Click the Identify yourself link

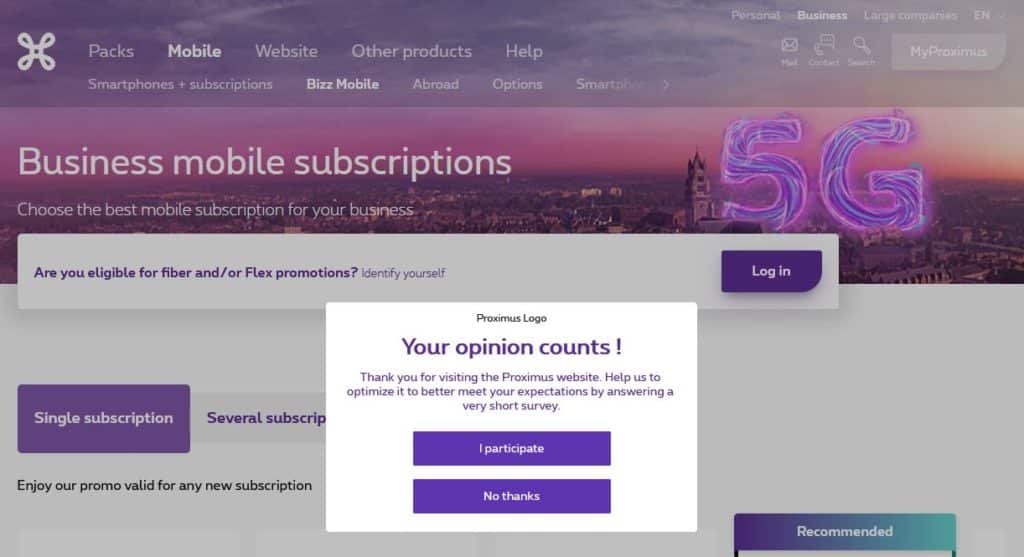click(x=403, y=273)
